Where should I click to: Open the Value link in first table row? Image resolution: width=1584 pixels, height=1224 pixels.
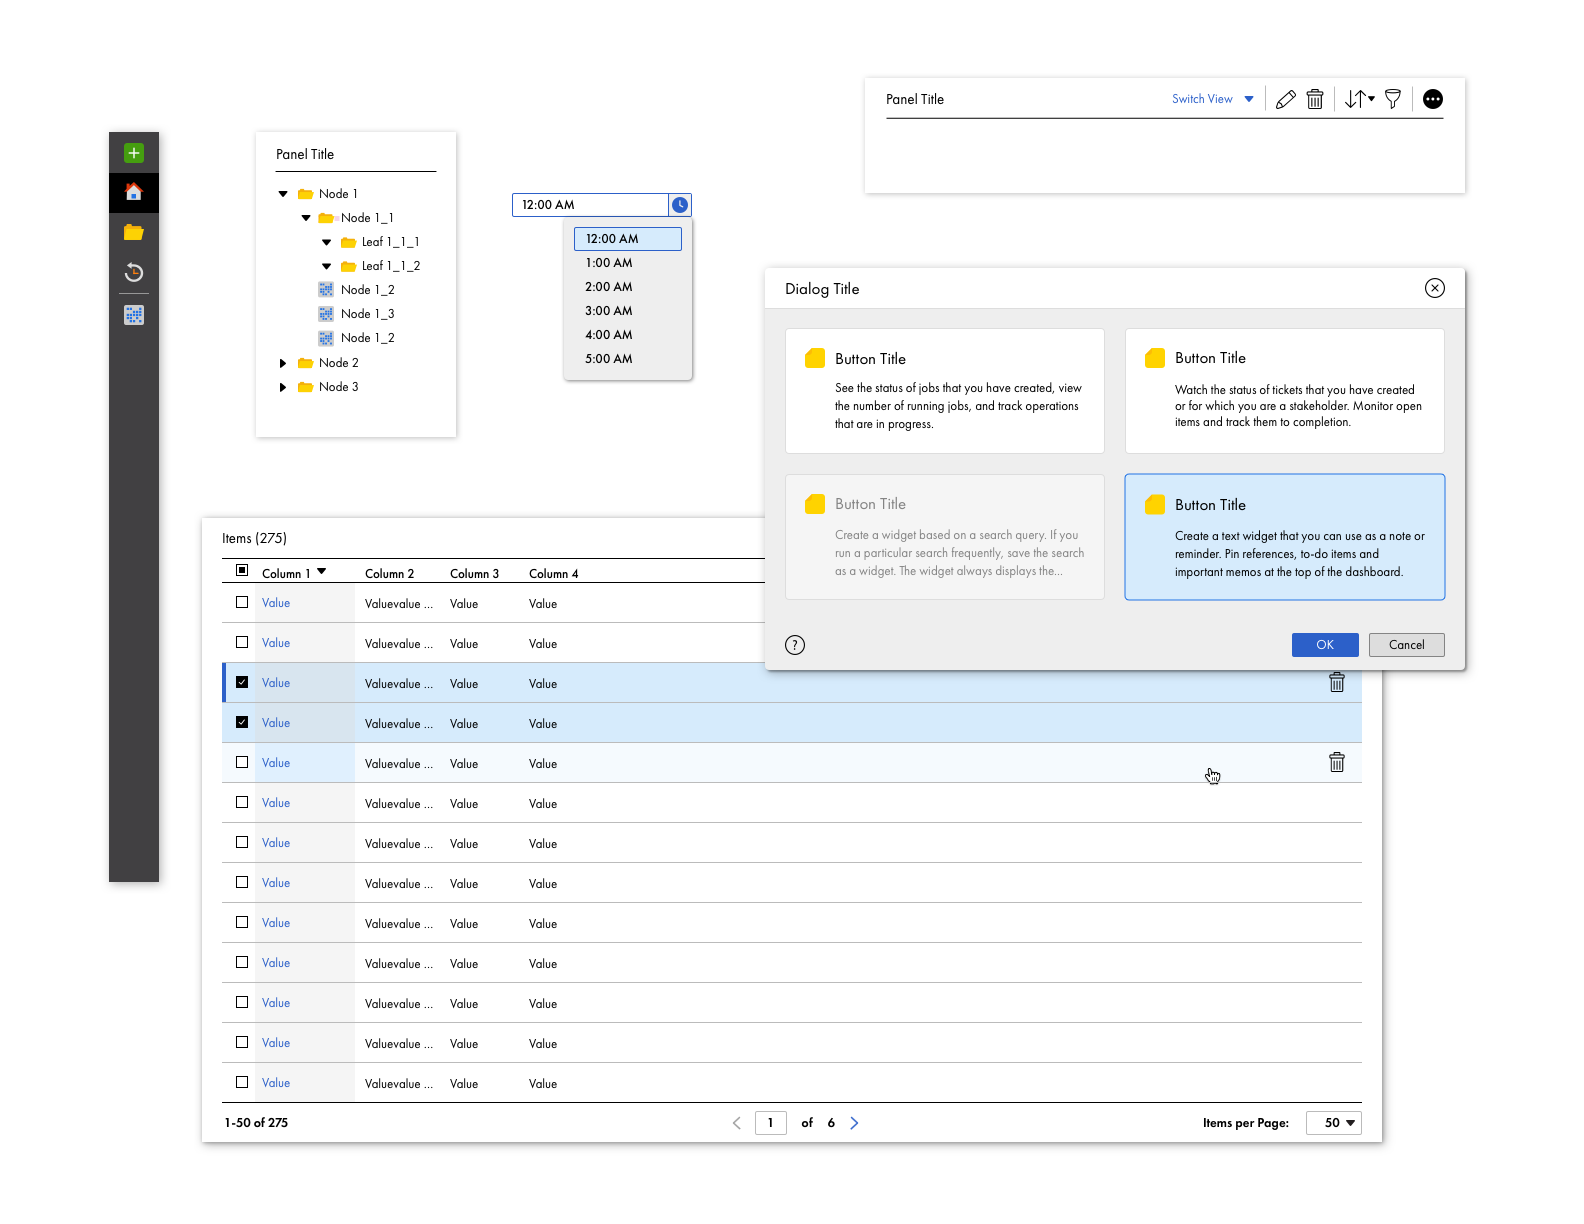pyautogui.click(x=276, y=603)
